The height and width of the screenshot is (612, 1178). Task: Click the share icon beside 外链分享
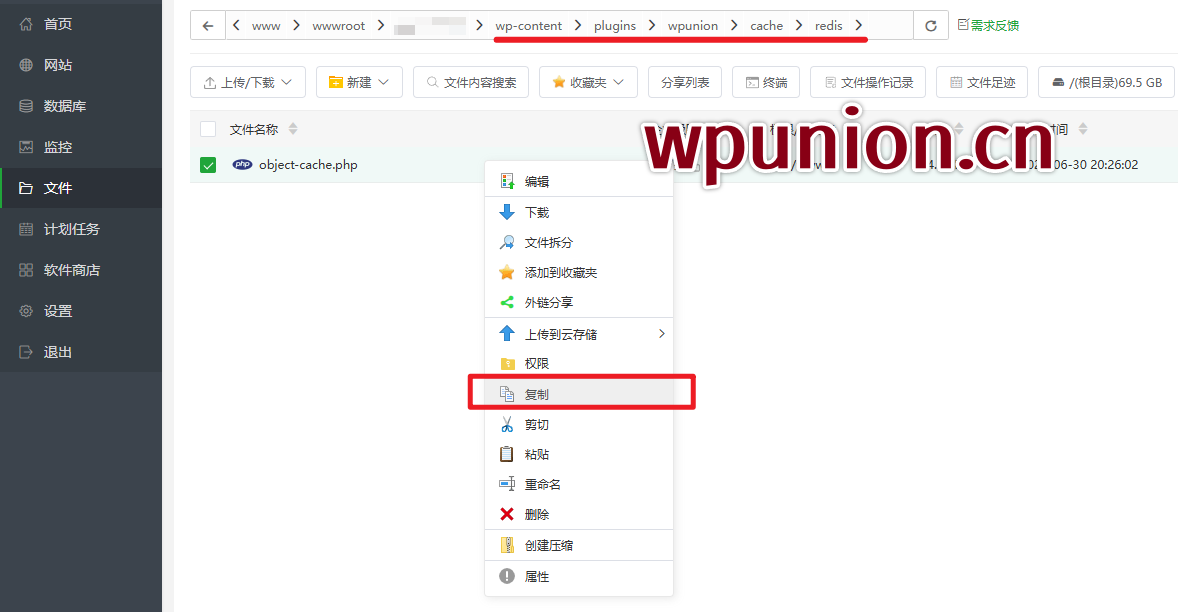(507, 303)
